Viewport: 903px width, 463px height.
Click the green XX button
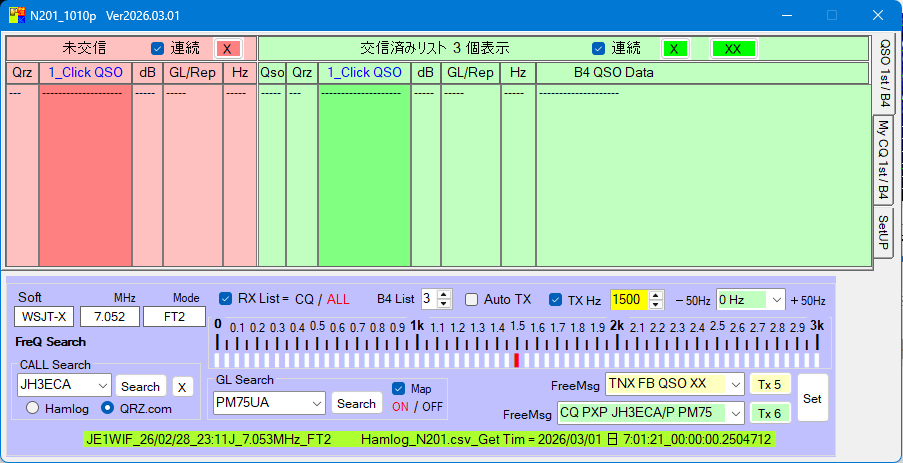point(733,49)
